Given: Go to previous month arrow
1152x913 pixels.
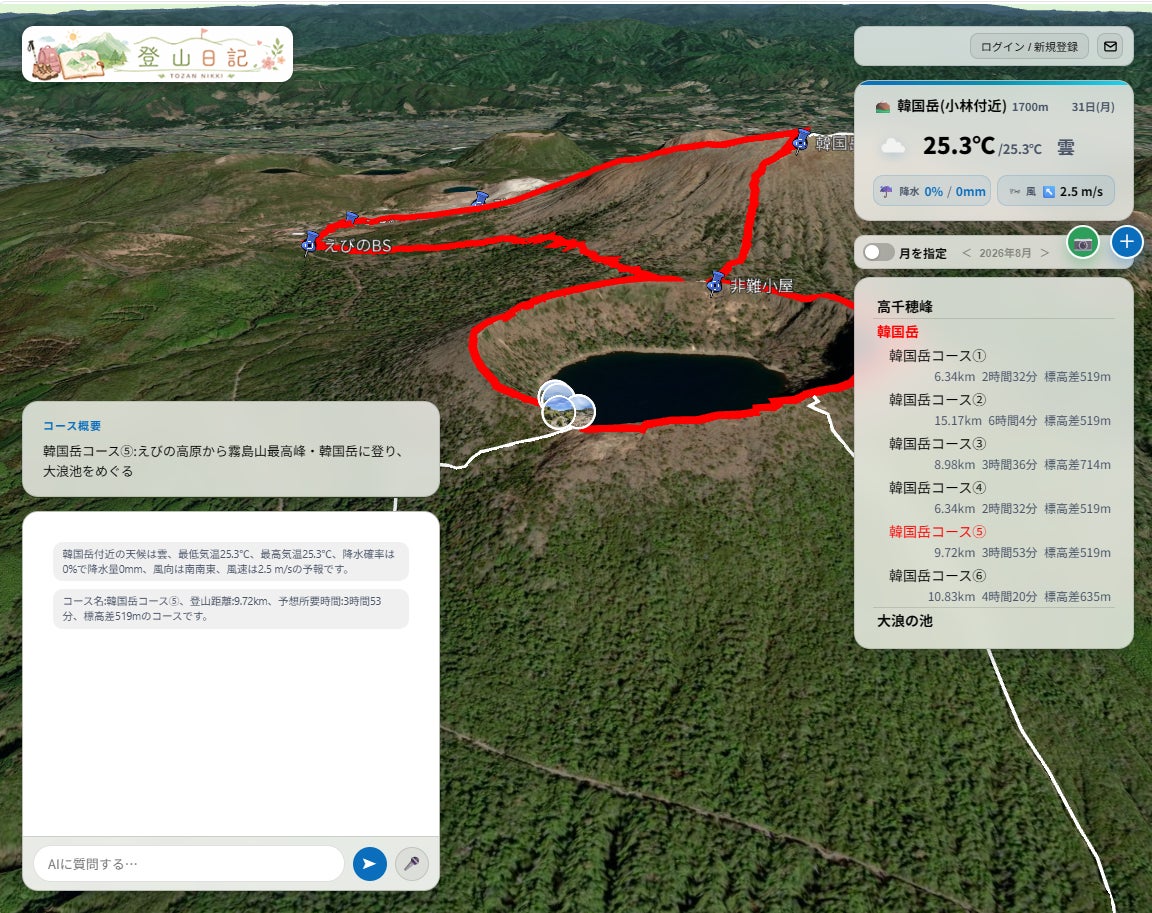Looking at the screenshot, I should click(x=966, y=253).
